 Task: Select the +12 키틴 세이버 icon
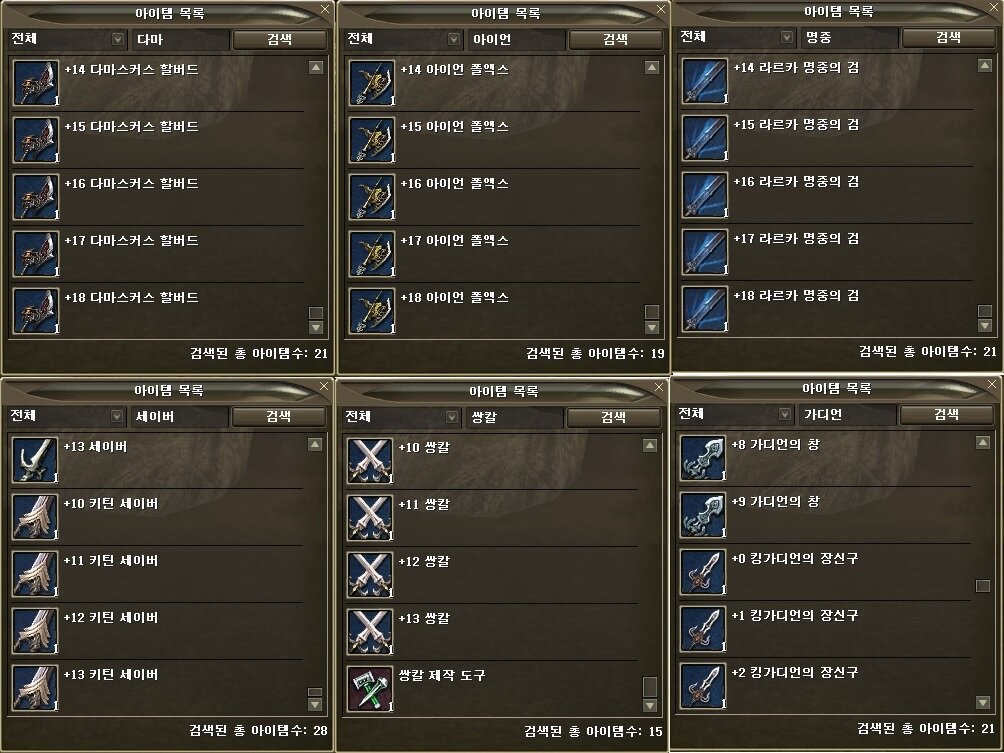click(35, 631)
